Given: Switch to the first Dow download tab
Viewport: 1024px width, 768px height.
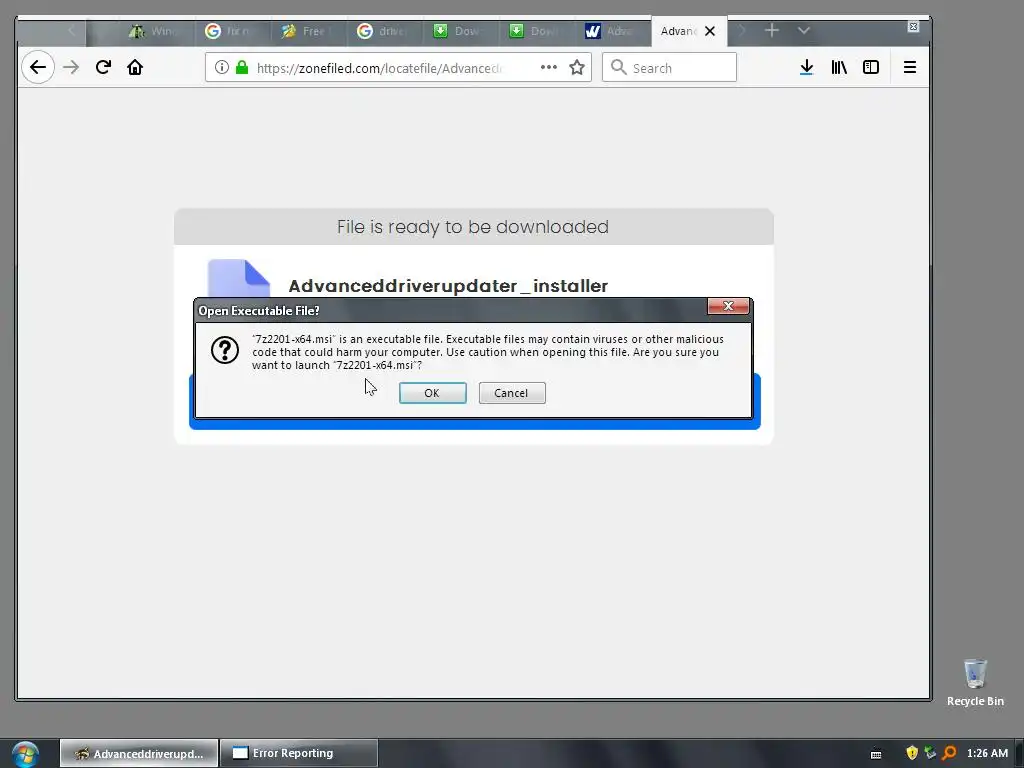Looking at the screenshot, I should point(460,31).
